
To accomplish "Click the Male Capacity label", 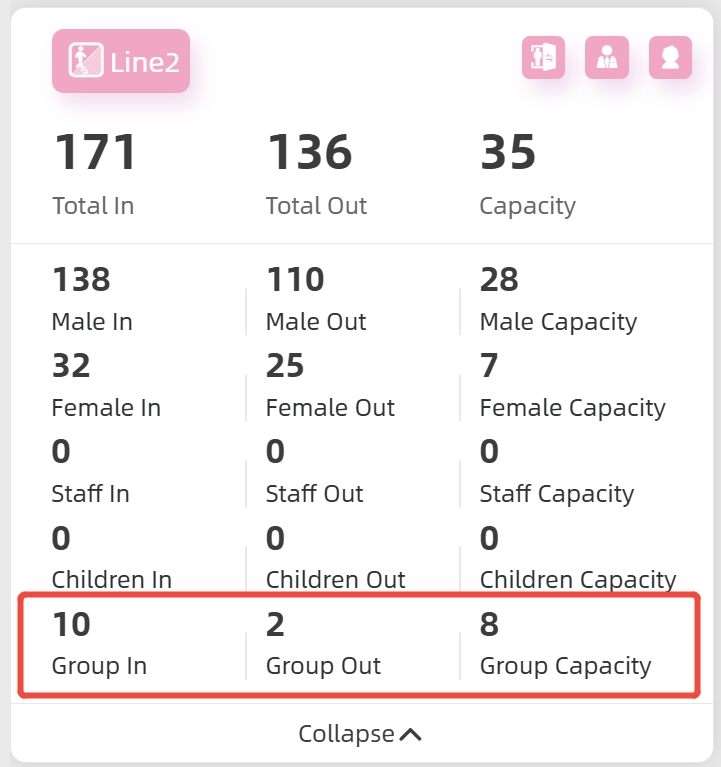I will pos(558,321).
